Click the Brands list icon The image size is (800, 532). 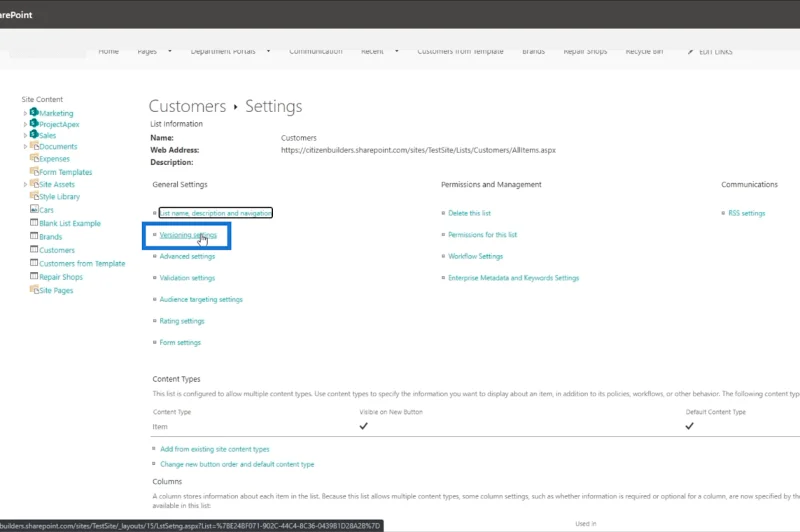(34, 236)
